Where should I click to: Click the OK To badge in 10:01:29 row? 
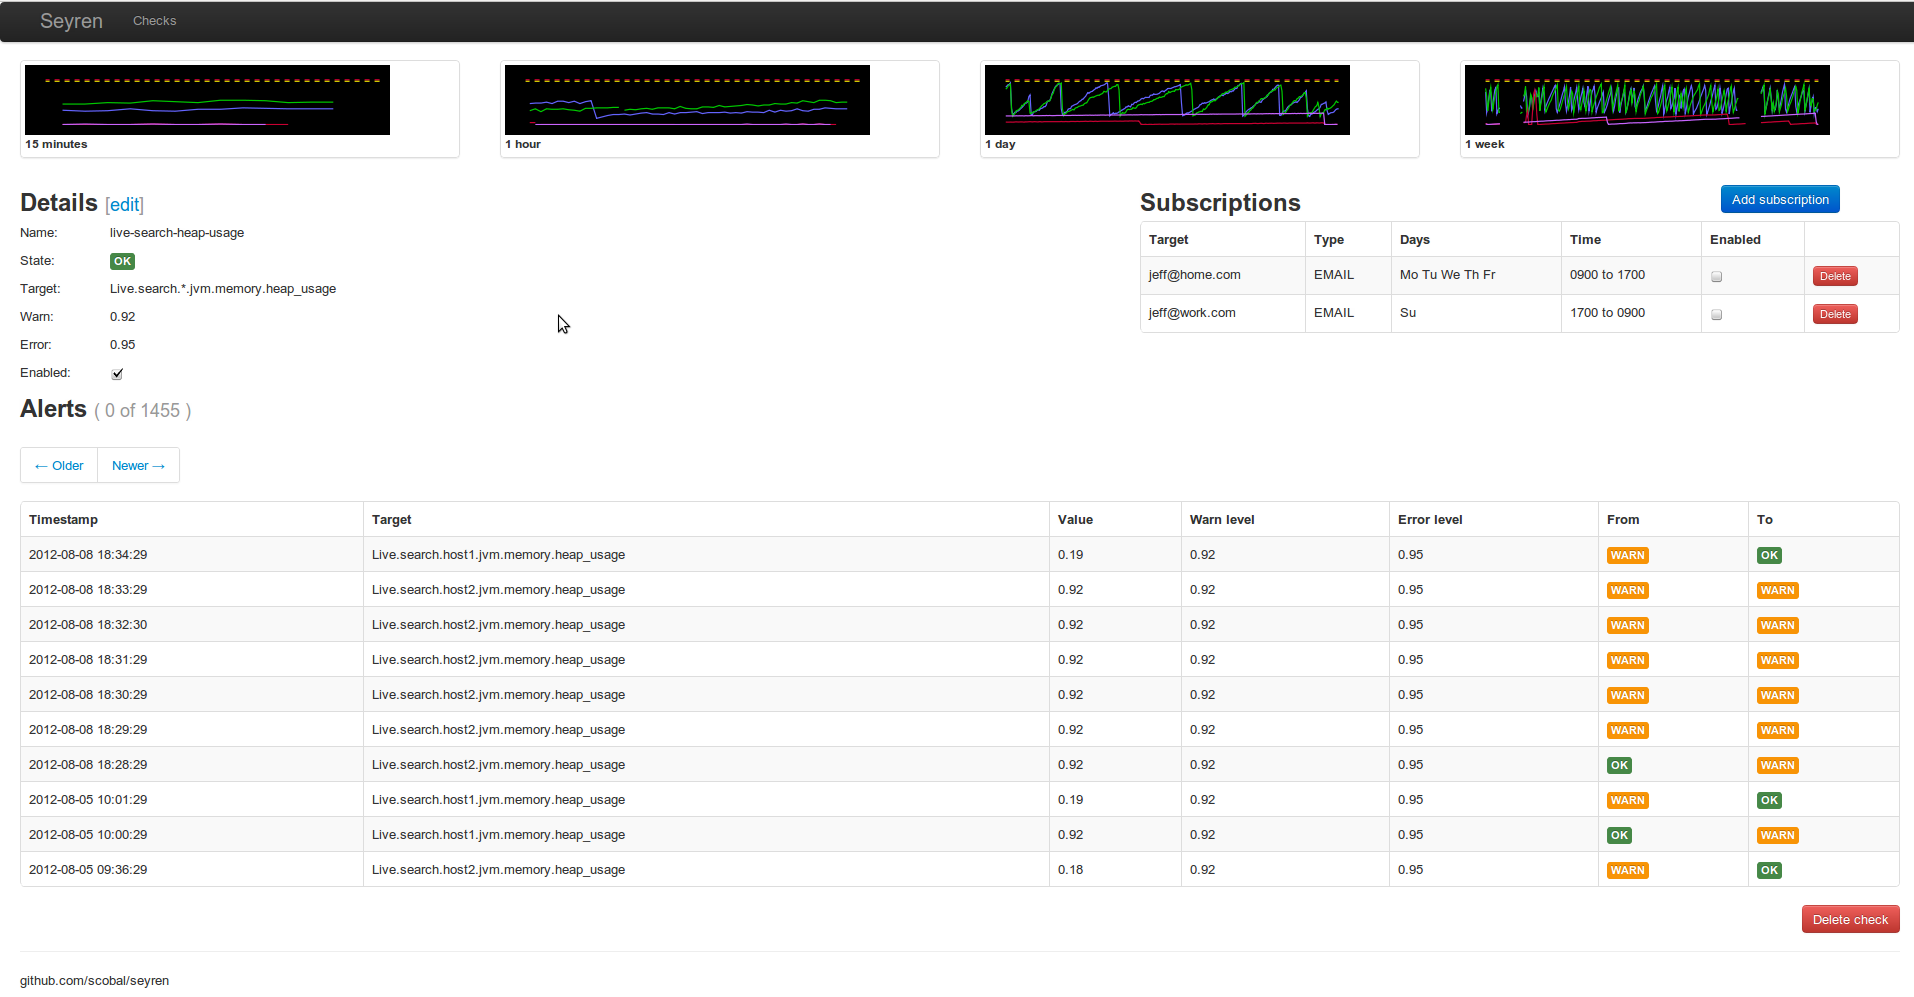coord(1769,800)
